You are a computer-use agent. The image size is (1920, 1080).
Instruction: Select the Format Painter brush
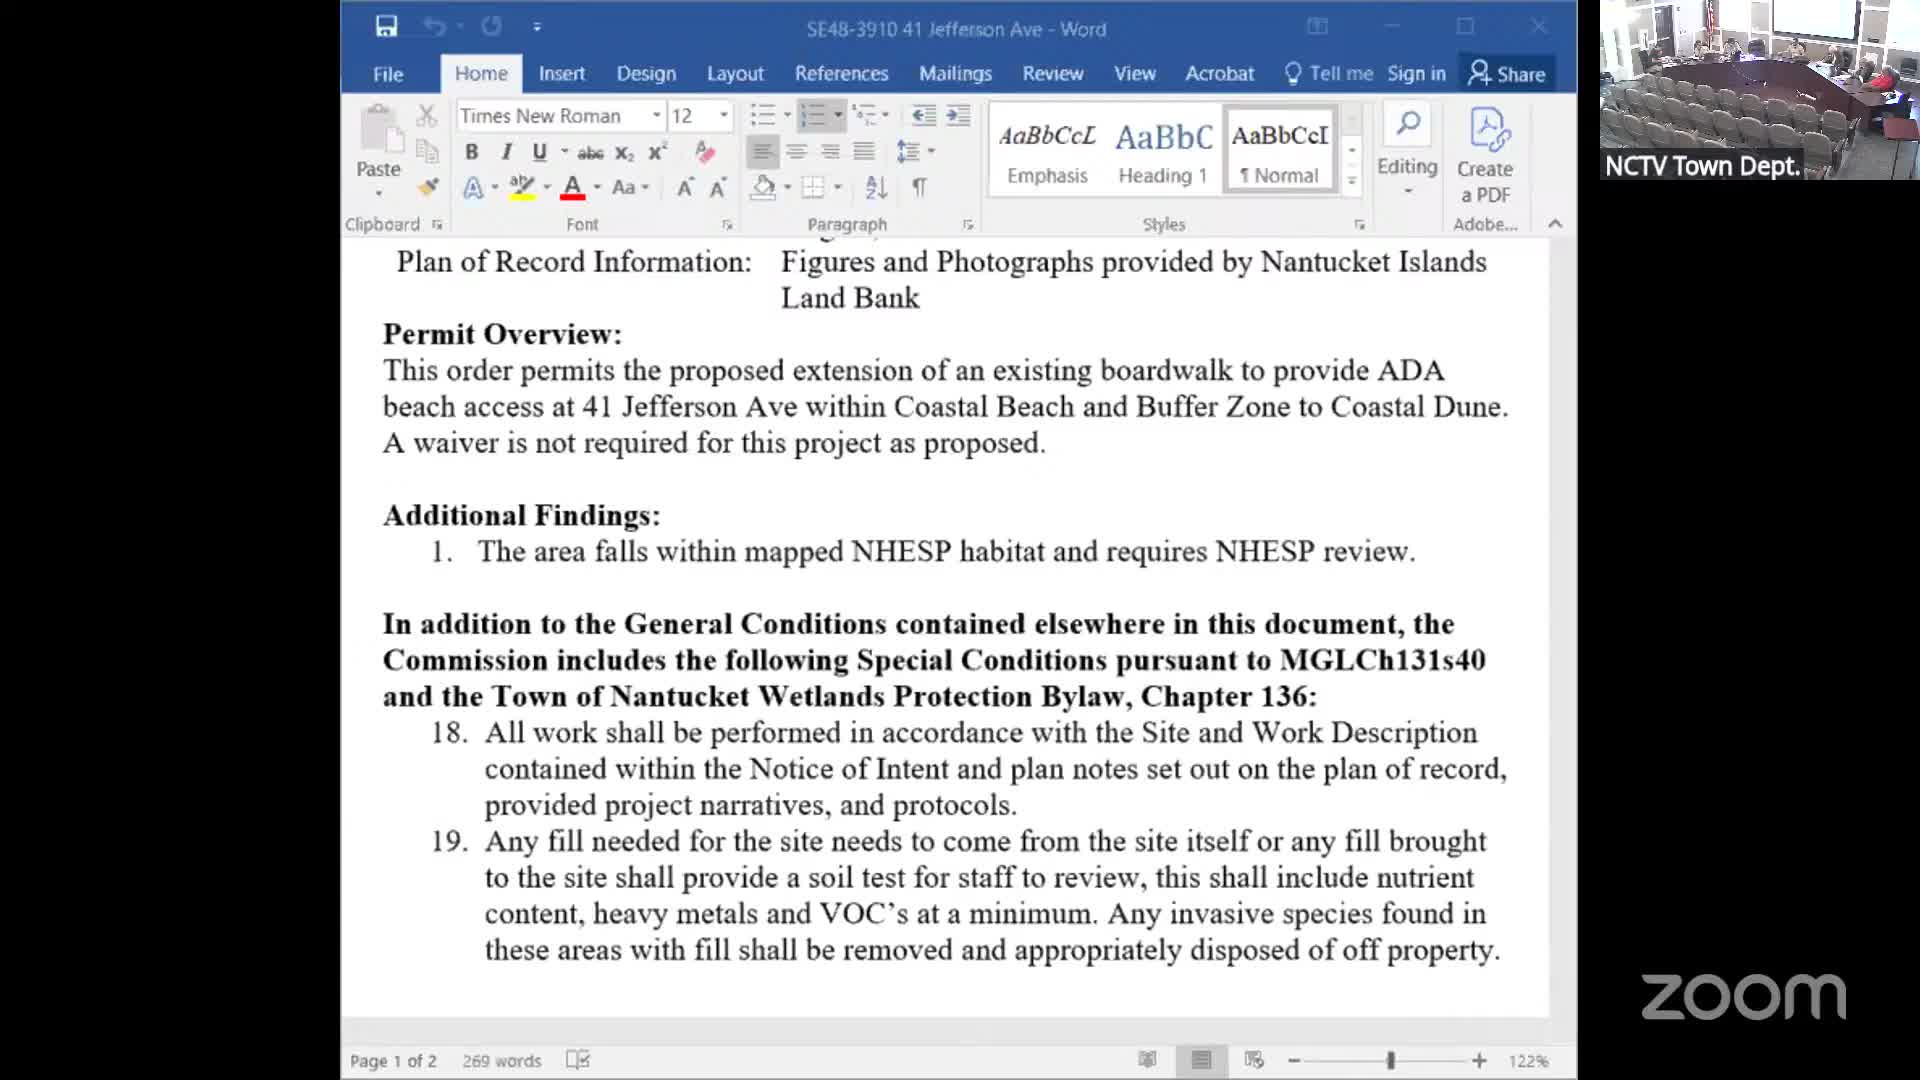tap(428, 188)
